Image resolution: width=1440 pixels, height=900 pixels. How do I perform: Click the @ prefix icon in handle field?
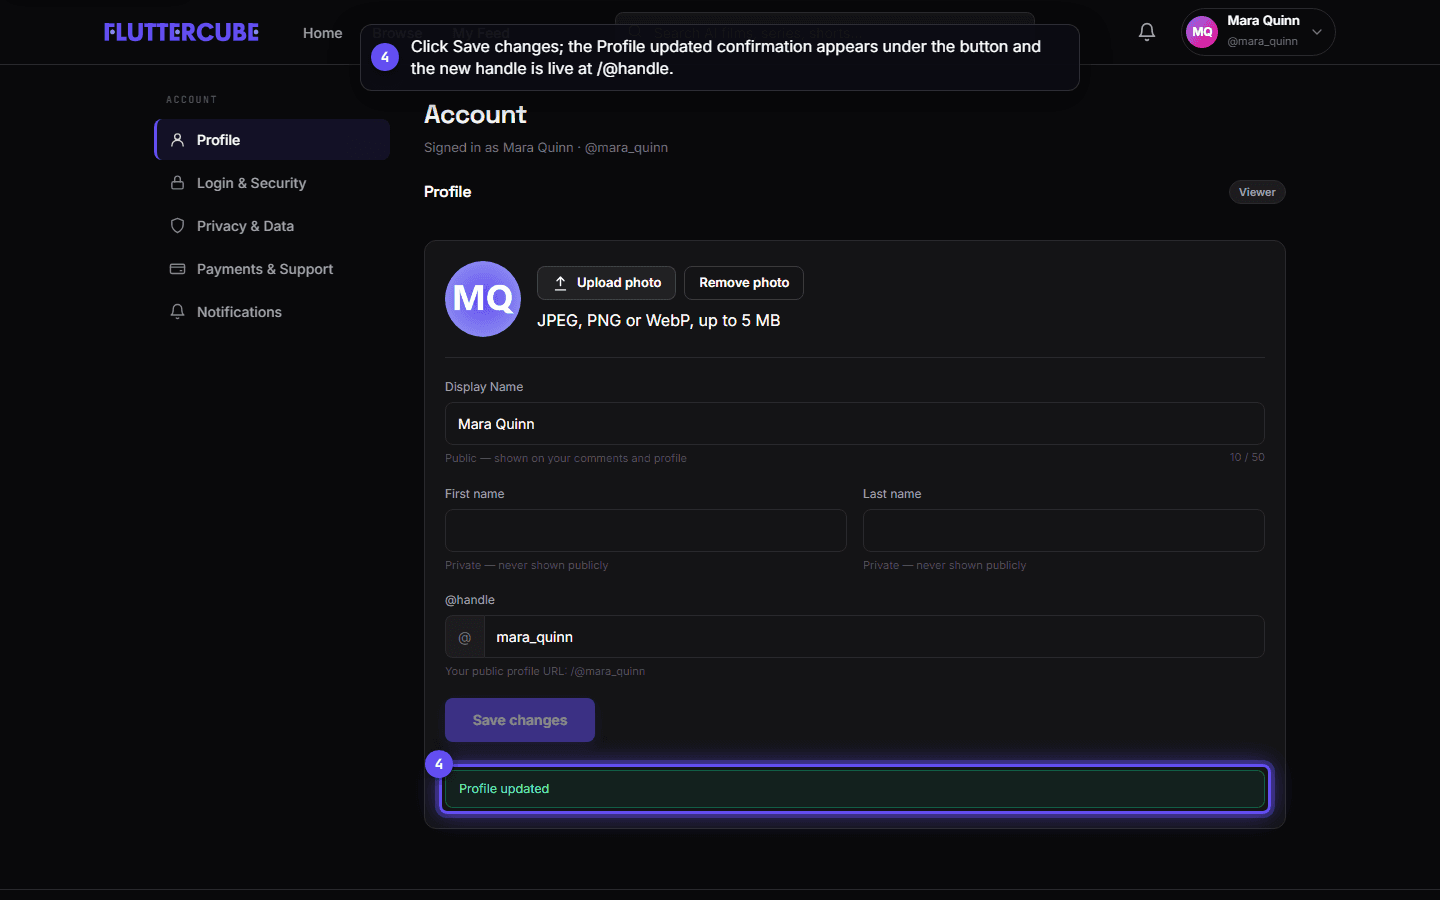465,637
